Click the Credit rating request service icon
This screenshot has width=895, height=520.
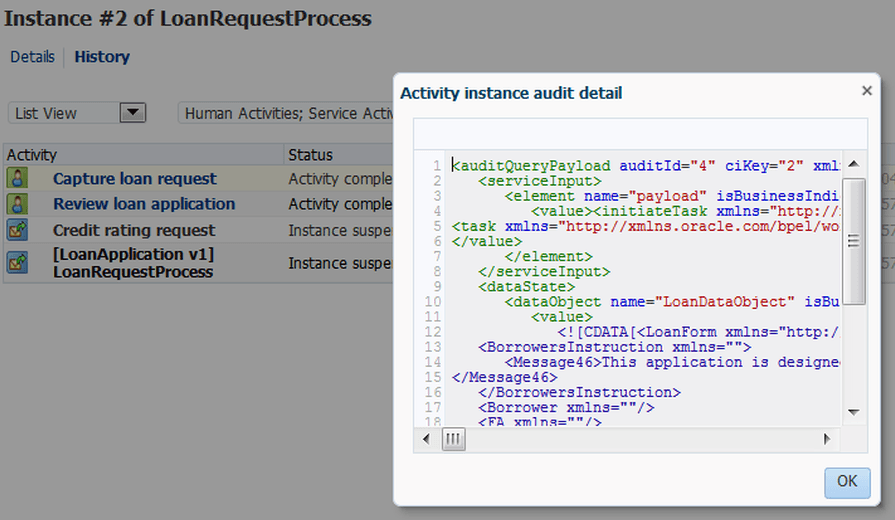click(17, 230)
